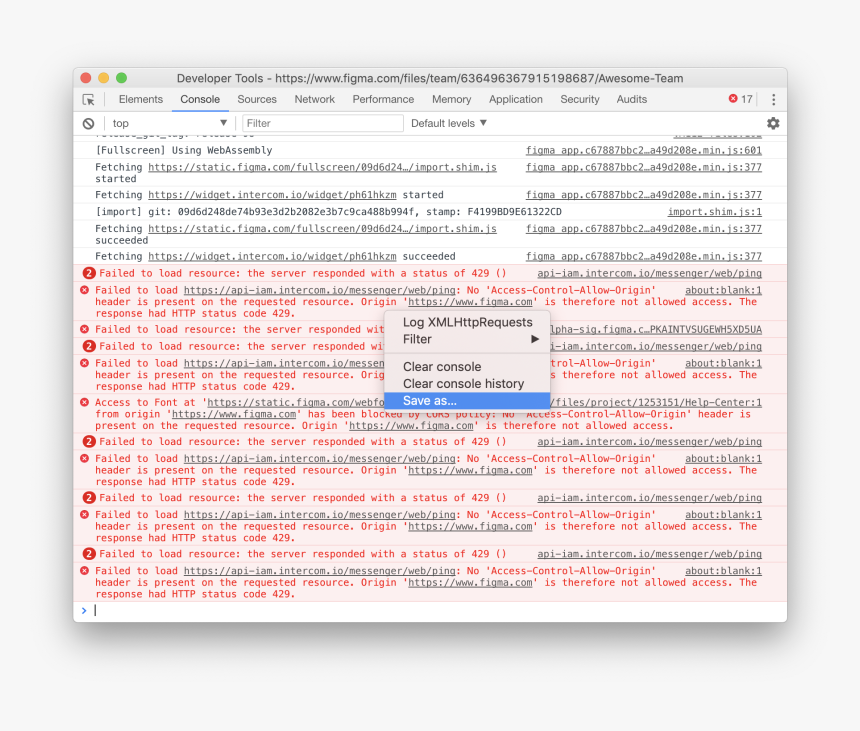Select Clear console history menu item
The image size is (860, 731).
coord(467,384)
